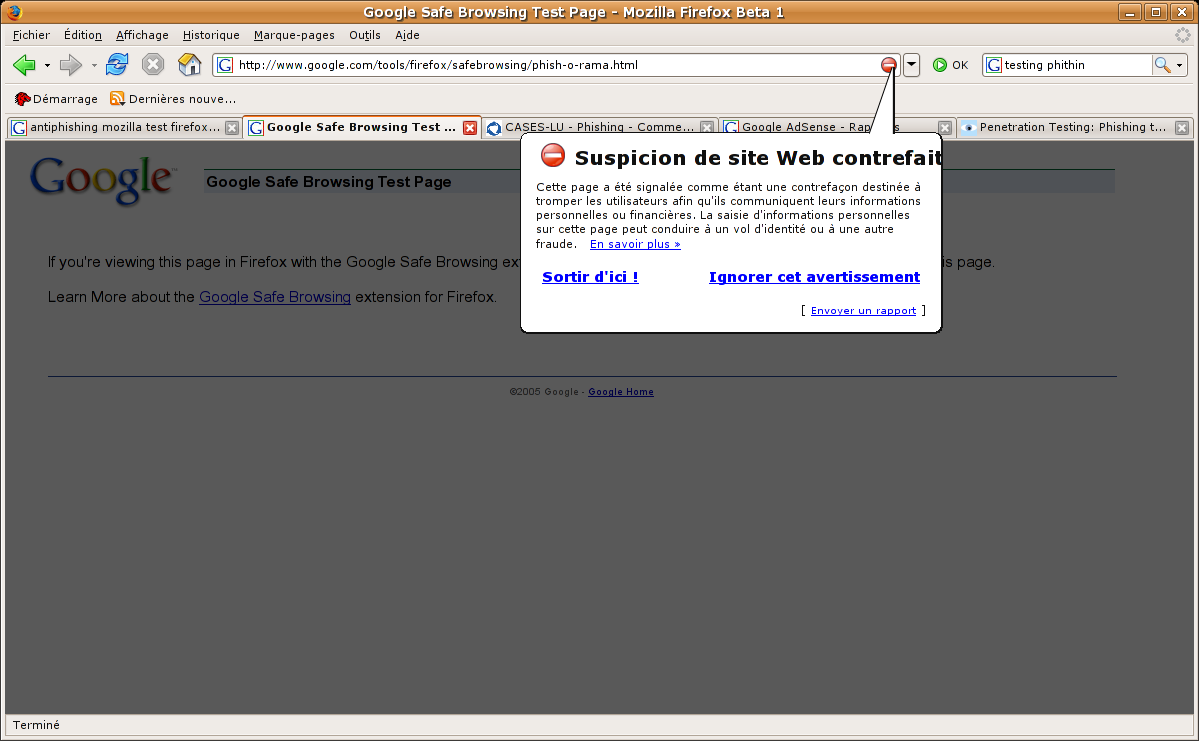Click the Forward arrow button
This screenshot has width=1199, height=741.
[71, 65]
